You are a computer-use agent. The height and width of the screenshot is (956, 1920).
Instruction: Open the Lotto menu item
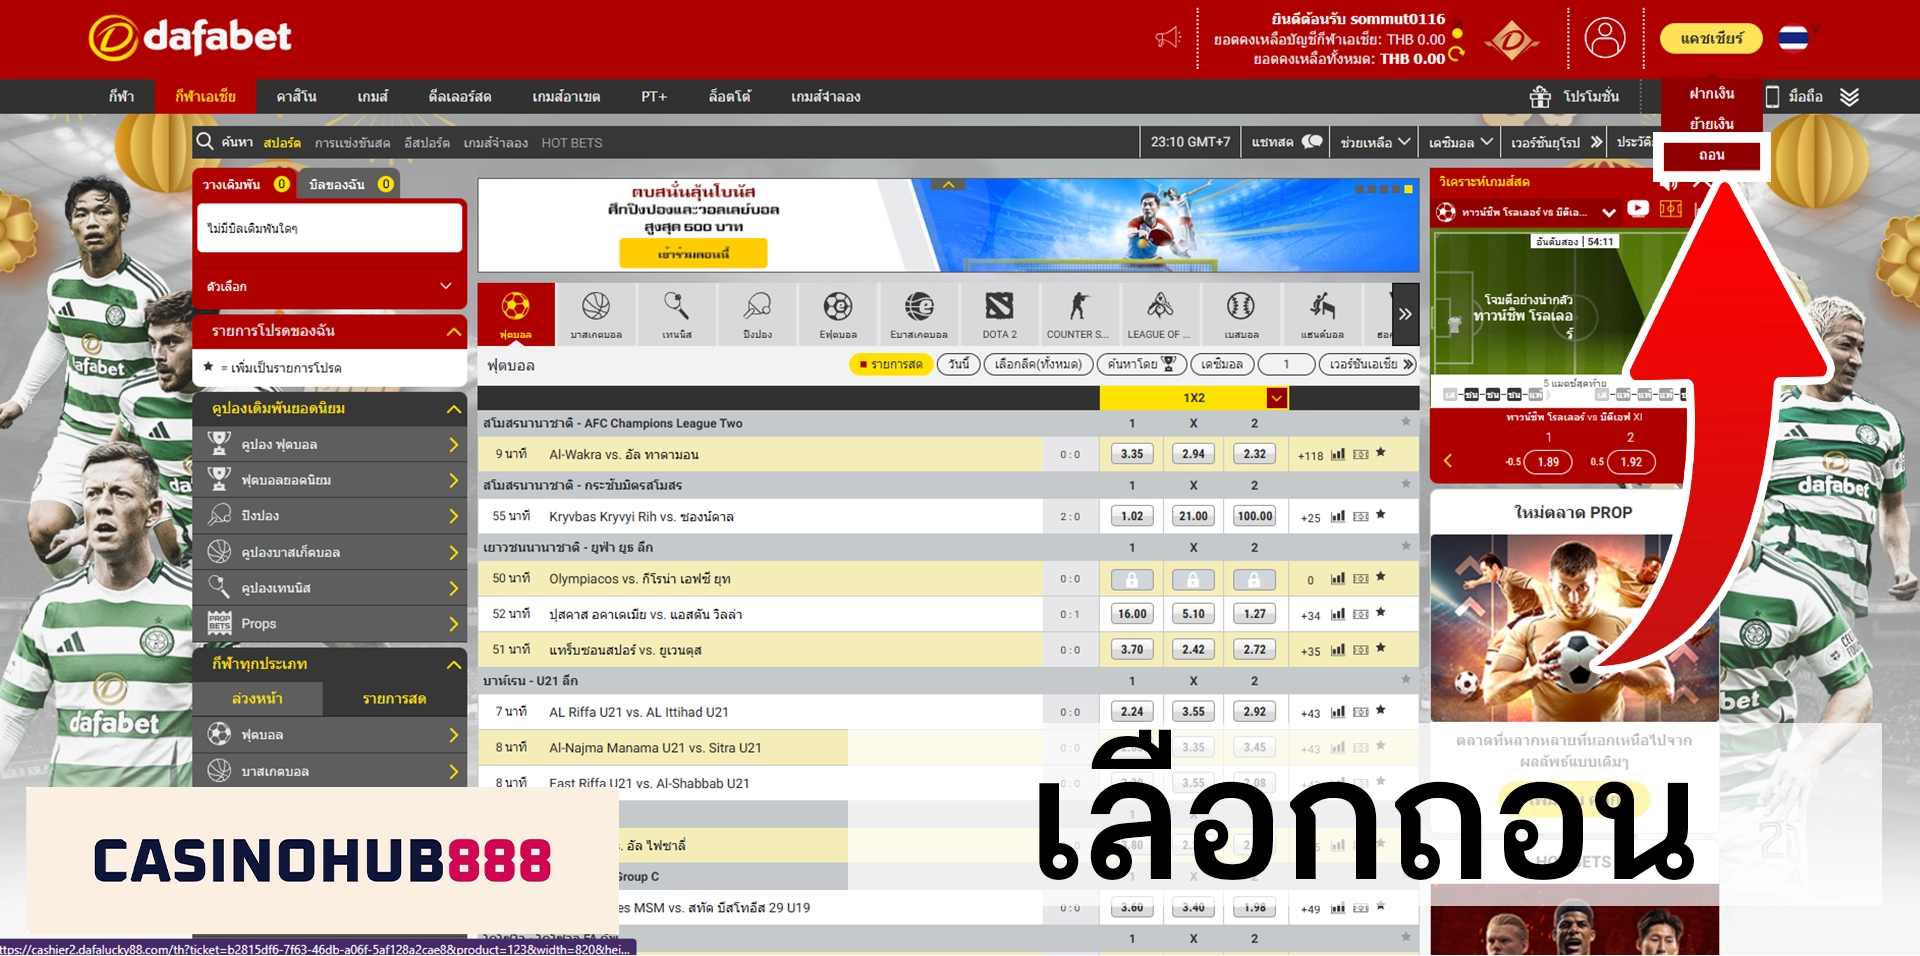pyautogui.click(x=730, y=96)
